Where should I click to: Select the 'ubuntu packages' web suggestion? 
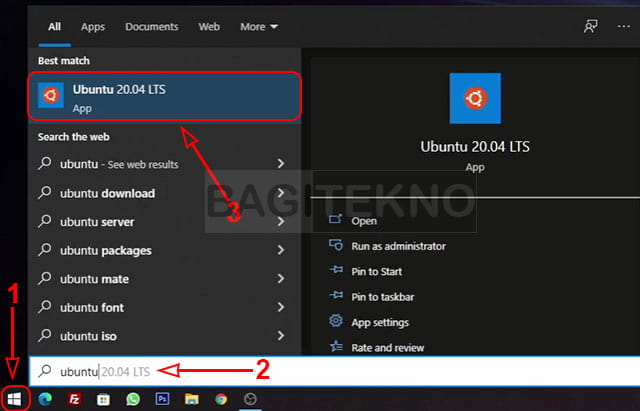click(164, 250)
